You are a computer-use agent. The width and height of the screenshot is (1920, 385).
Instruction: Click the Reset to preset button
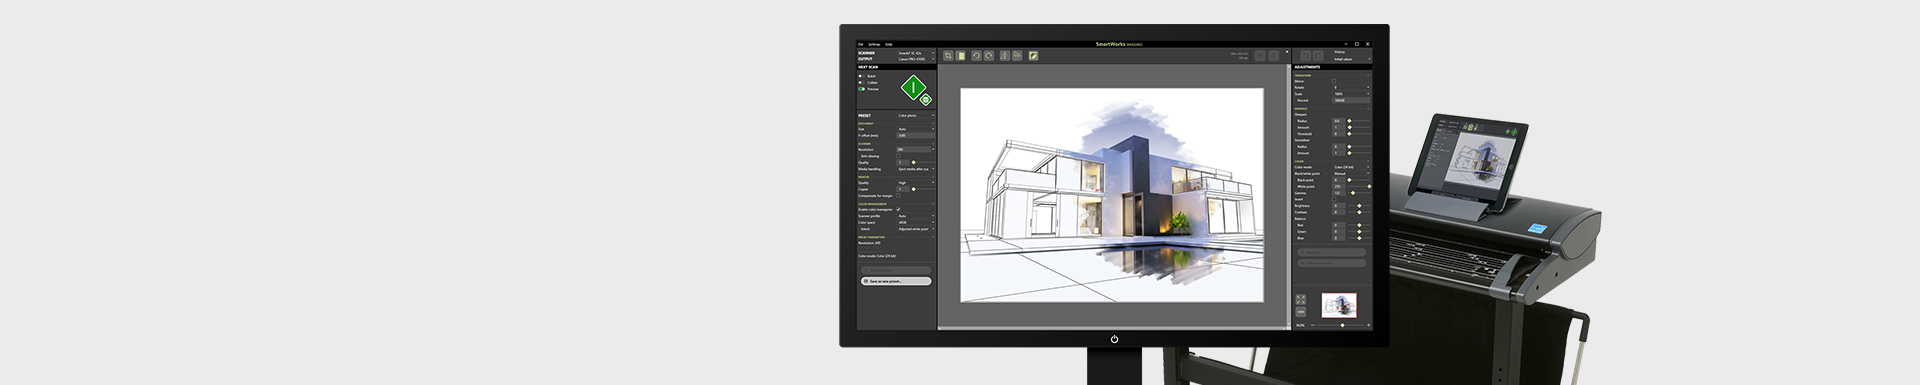896,270
